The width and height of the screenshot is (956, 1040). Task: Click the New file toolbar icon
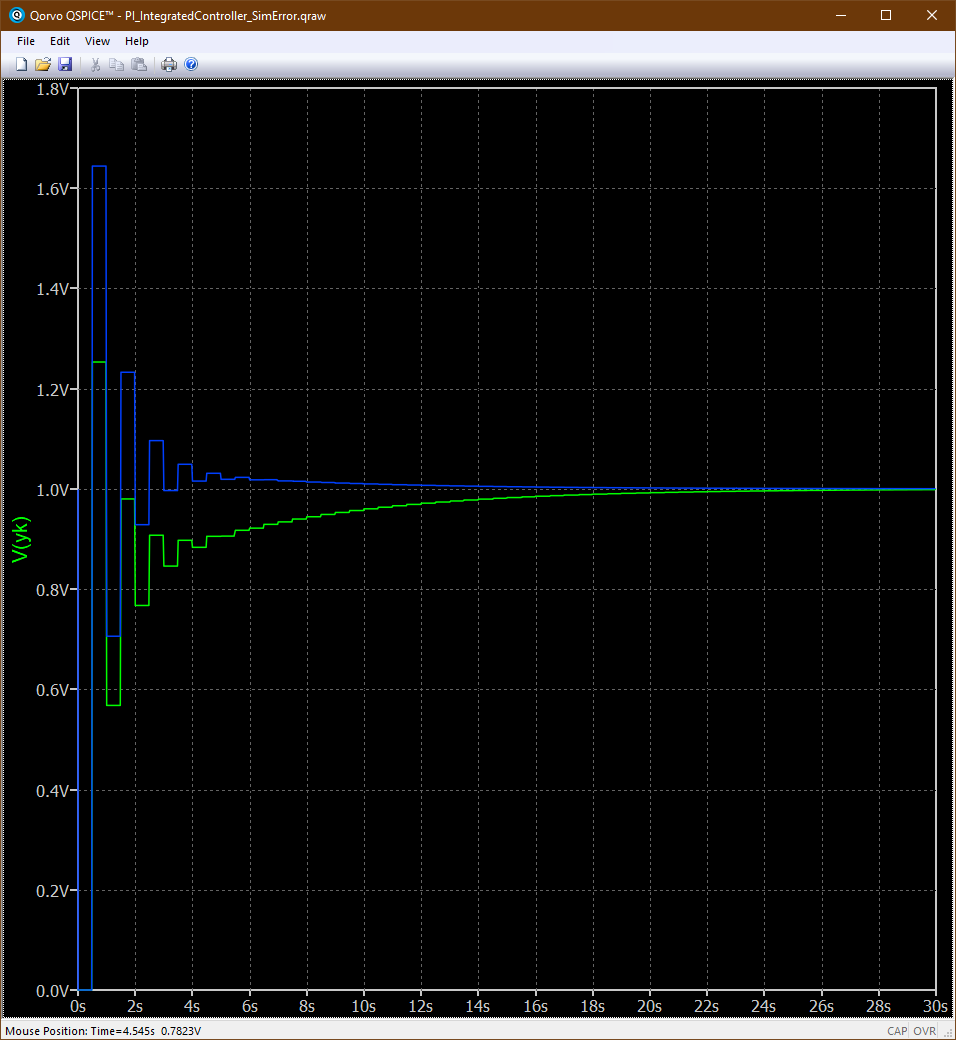click(x=21, y=65)
